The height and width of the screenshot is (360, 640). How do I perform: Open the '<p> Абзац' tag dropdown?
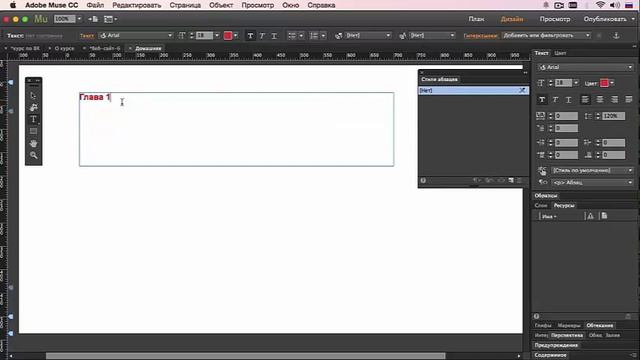coord(592,182)
